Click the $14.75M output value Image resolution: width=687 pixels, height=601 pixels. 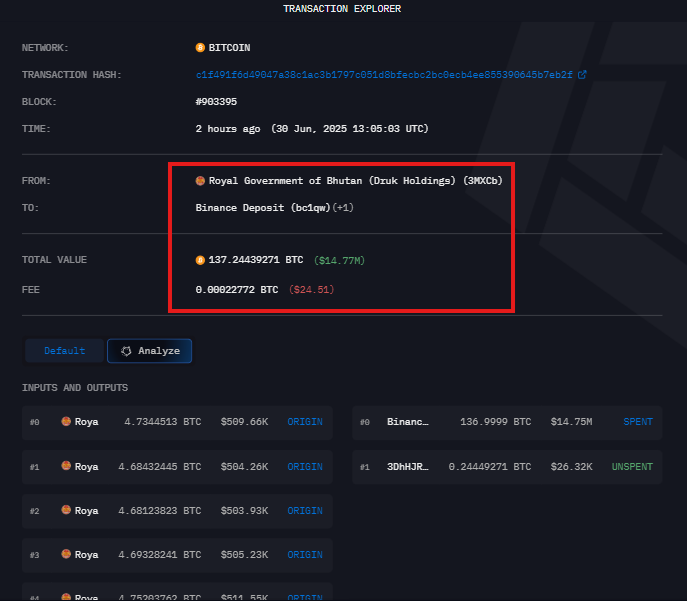point(571,422)
